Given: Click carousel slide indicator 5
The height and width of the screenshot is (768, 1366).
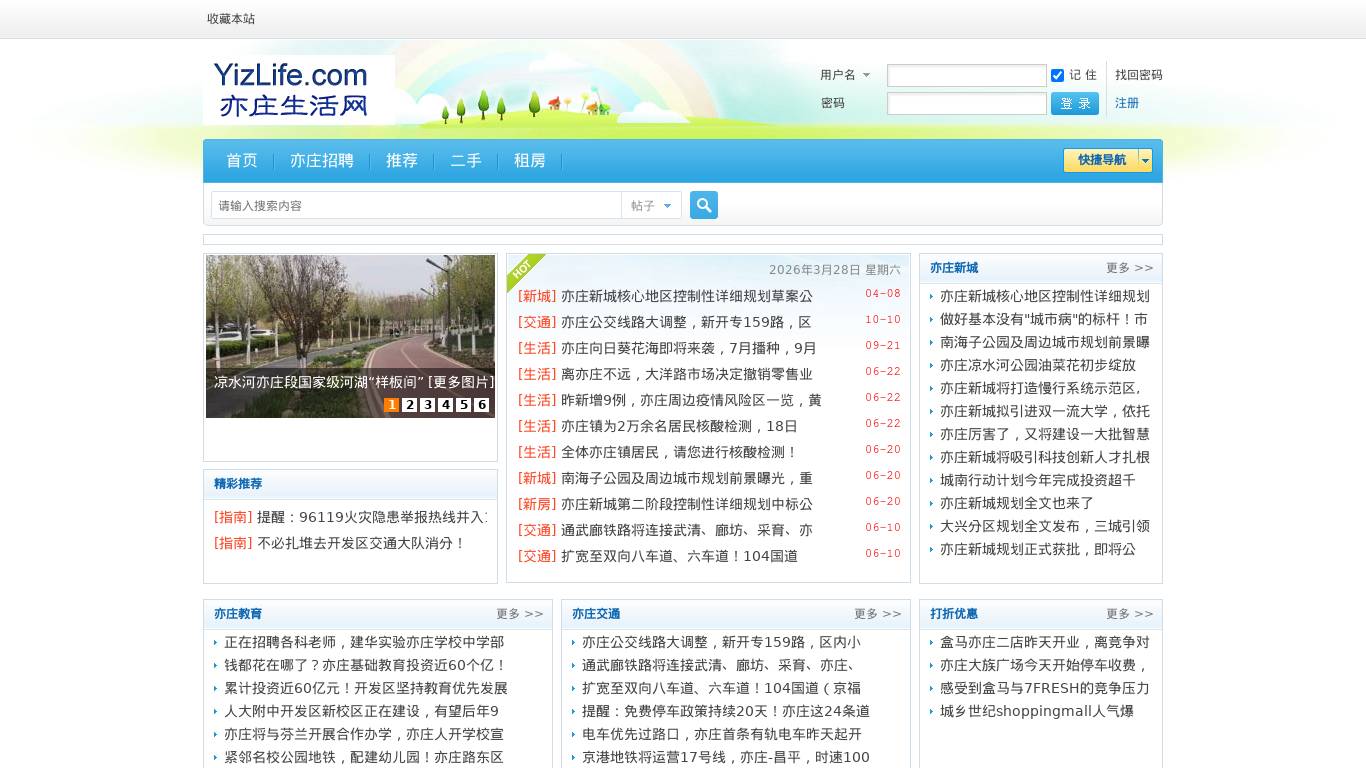Looking at the screenshot, I should pyautogui.click(x=464, y=405).
